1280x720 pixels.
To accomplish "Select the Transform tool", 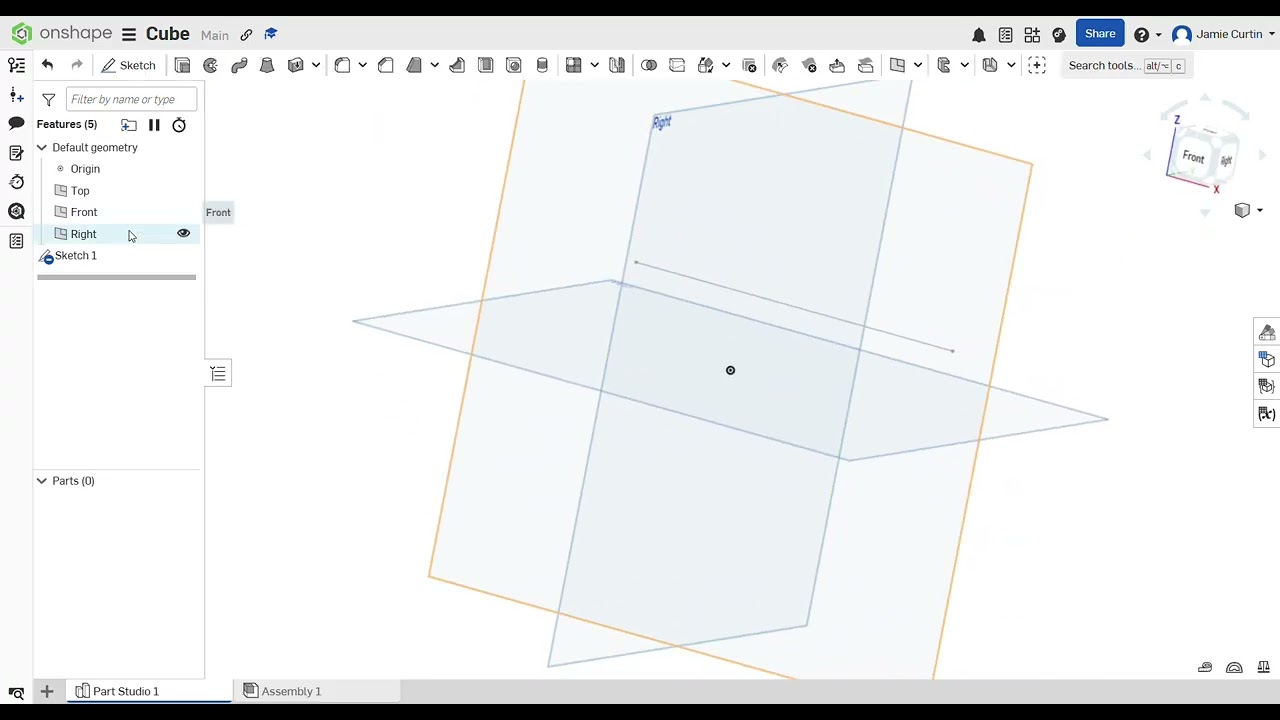I will pos(705,65).
